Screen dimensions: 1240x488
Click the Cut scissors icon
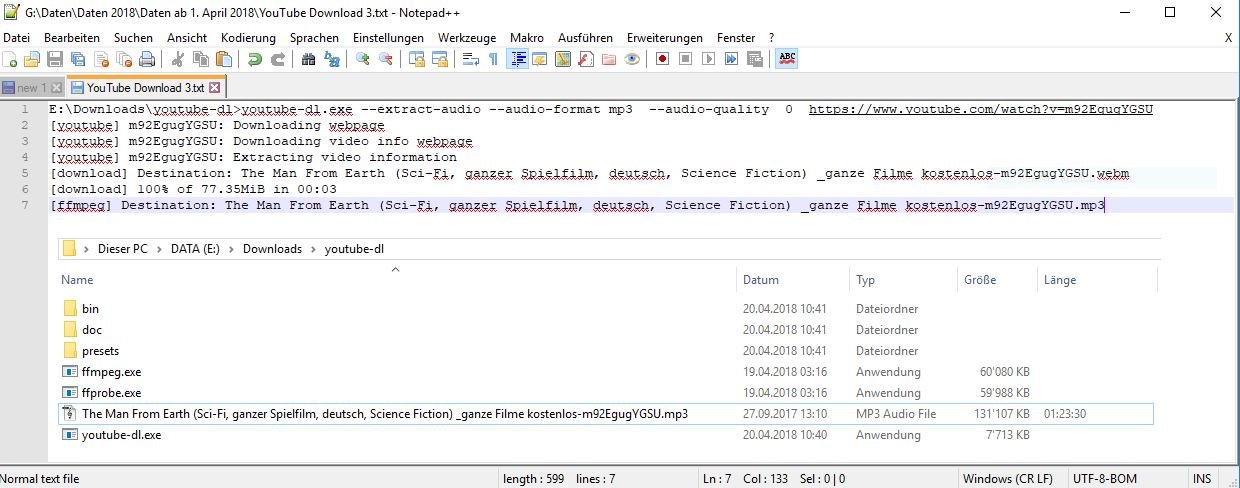[177, 60]
